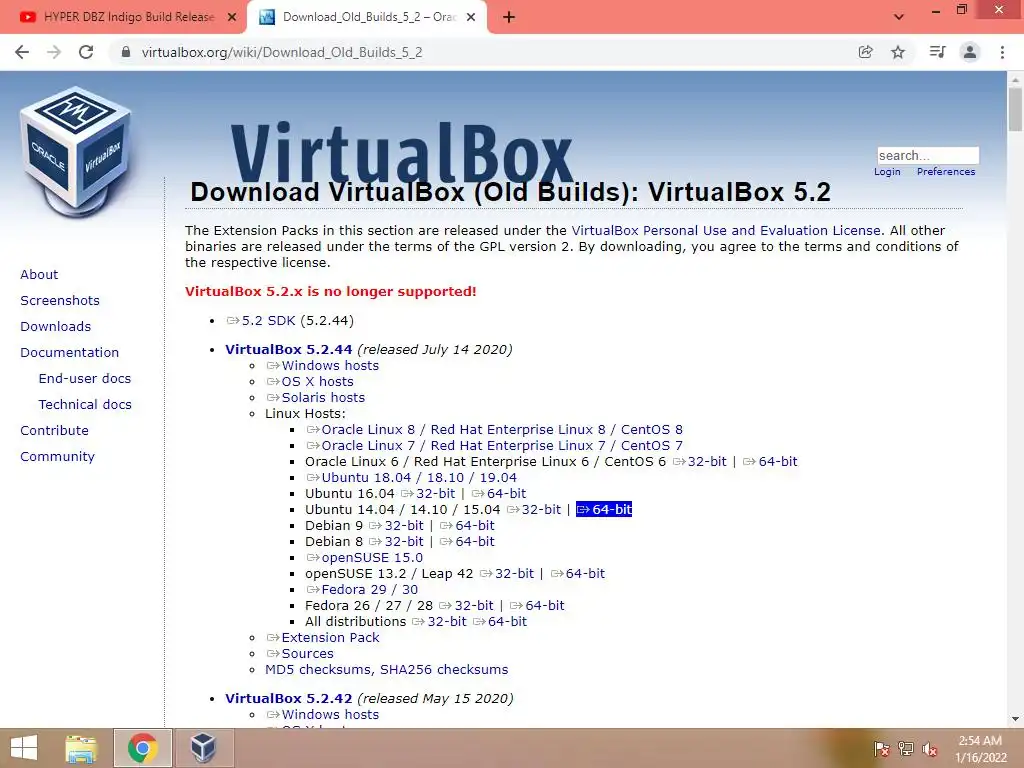Image resolution: width=1024 pixels, height=768 pixels.
Task: Download the 5.2.44 Extension Pack
Action: tap(323, 638)
